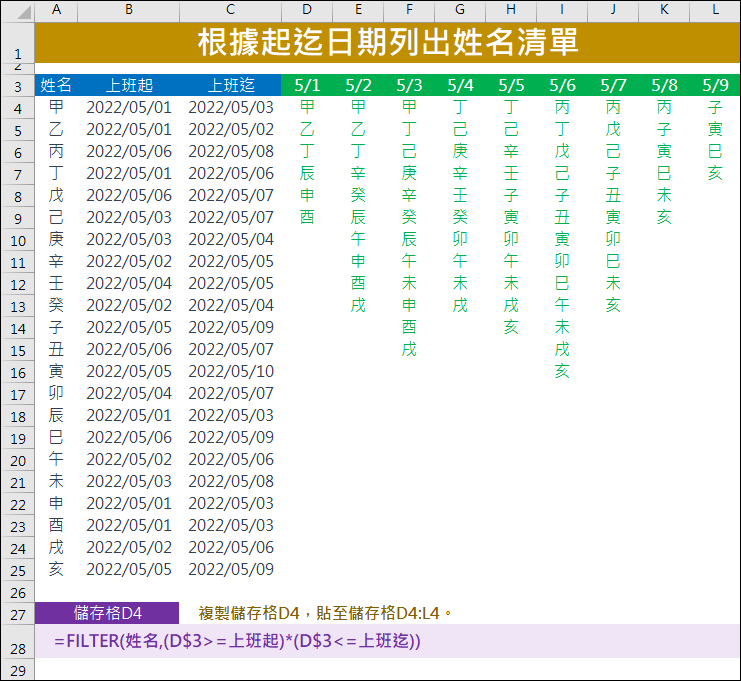Click the purple 儲存格D4 label cell
741x681 pixels.
[107, 613]
